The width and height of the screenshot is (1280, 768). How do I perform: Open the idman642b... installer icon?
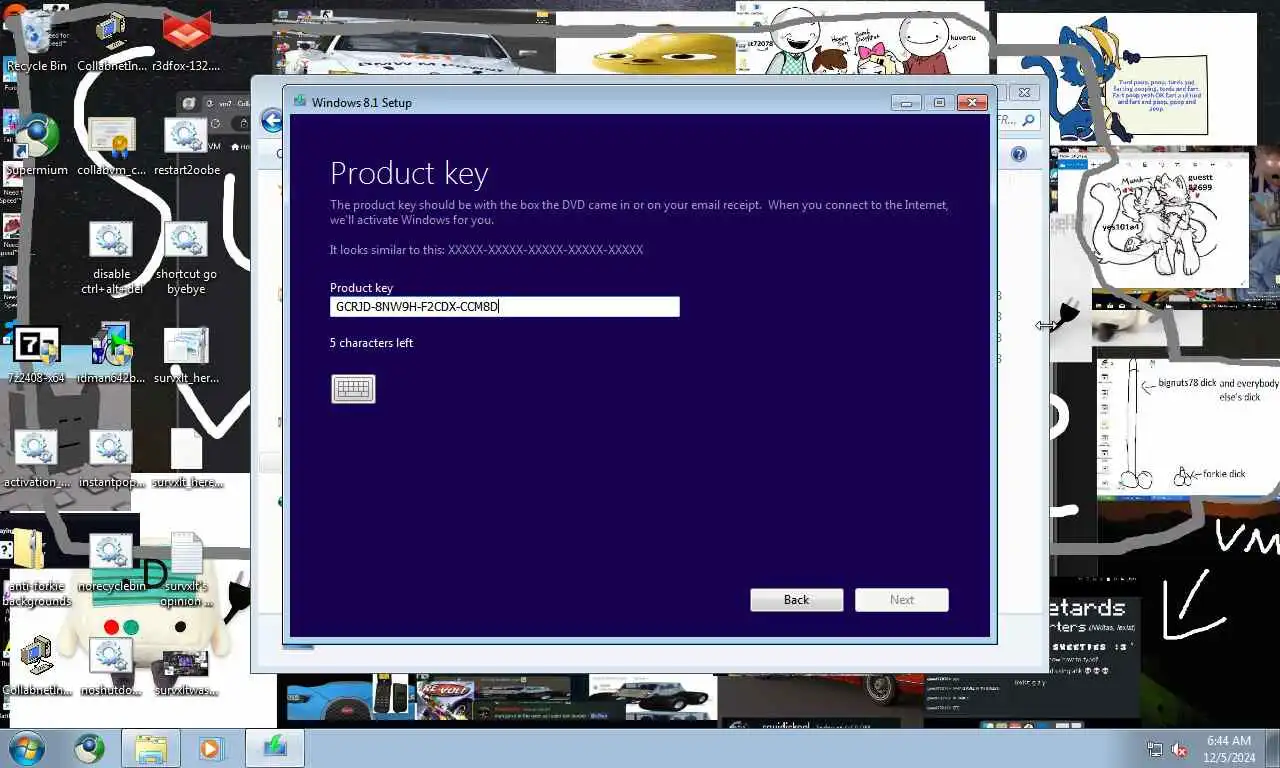click(111, 353)
